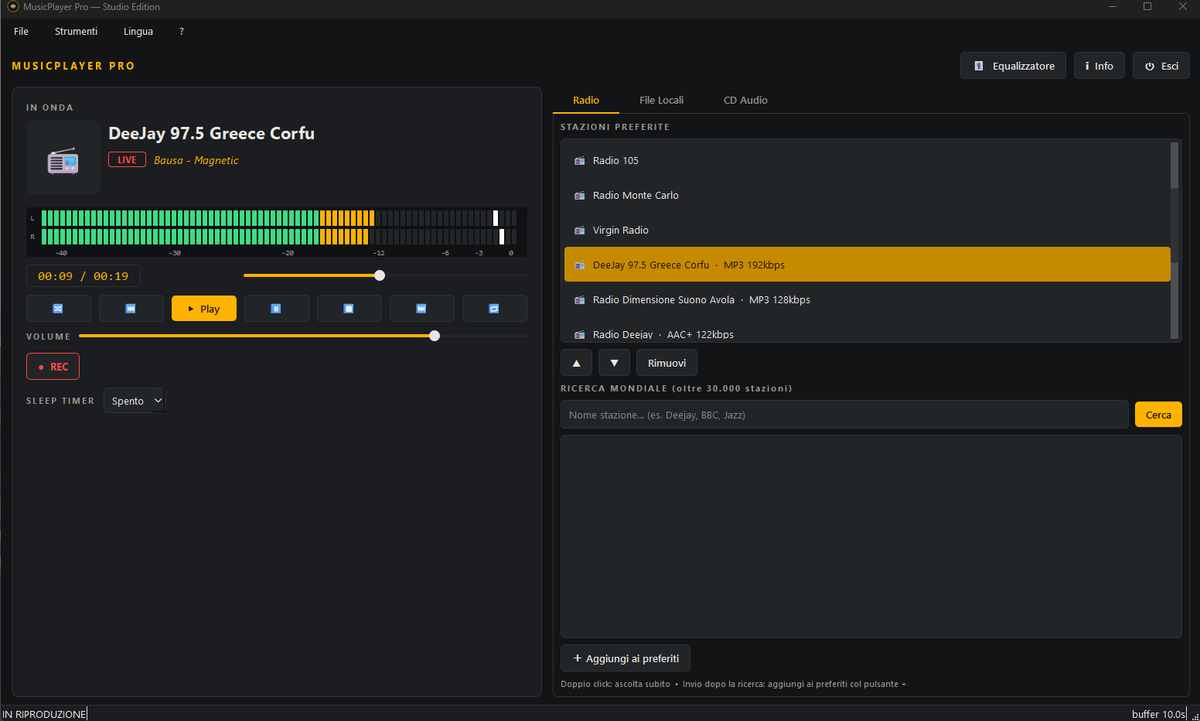Select Radio Deejay AAC+ 122kbps row

pyautogui.click(x=867, y=331)
